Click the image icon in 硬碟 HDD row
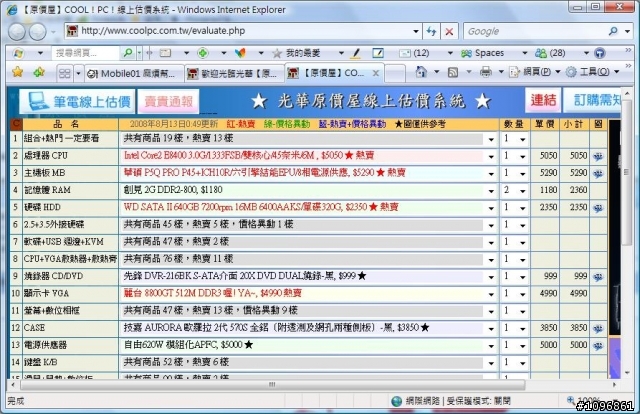 click(x=598, y=208)
